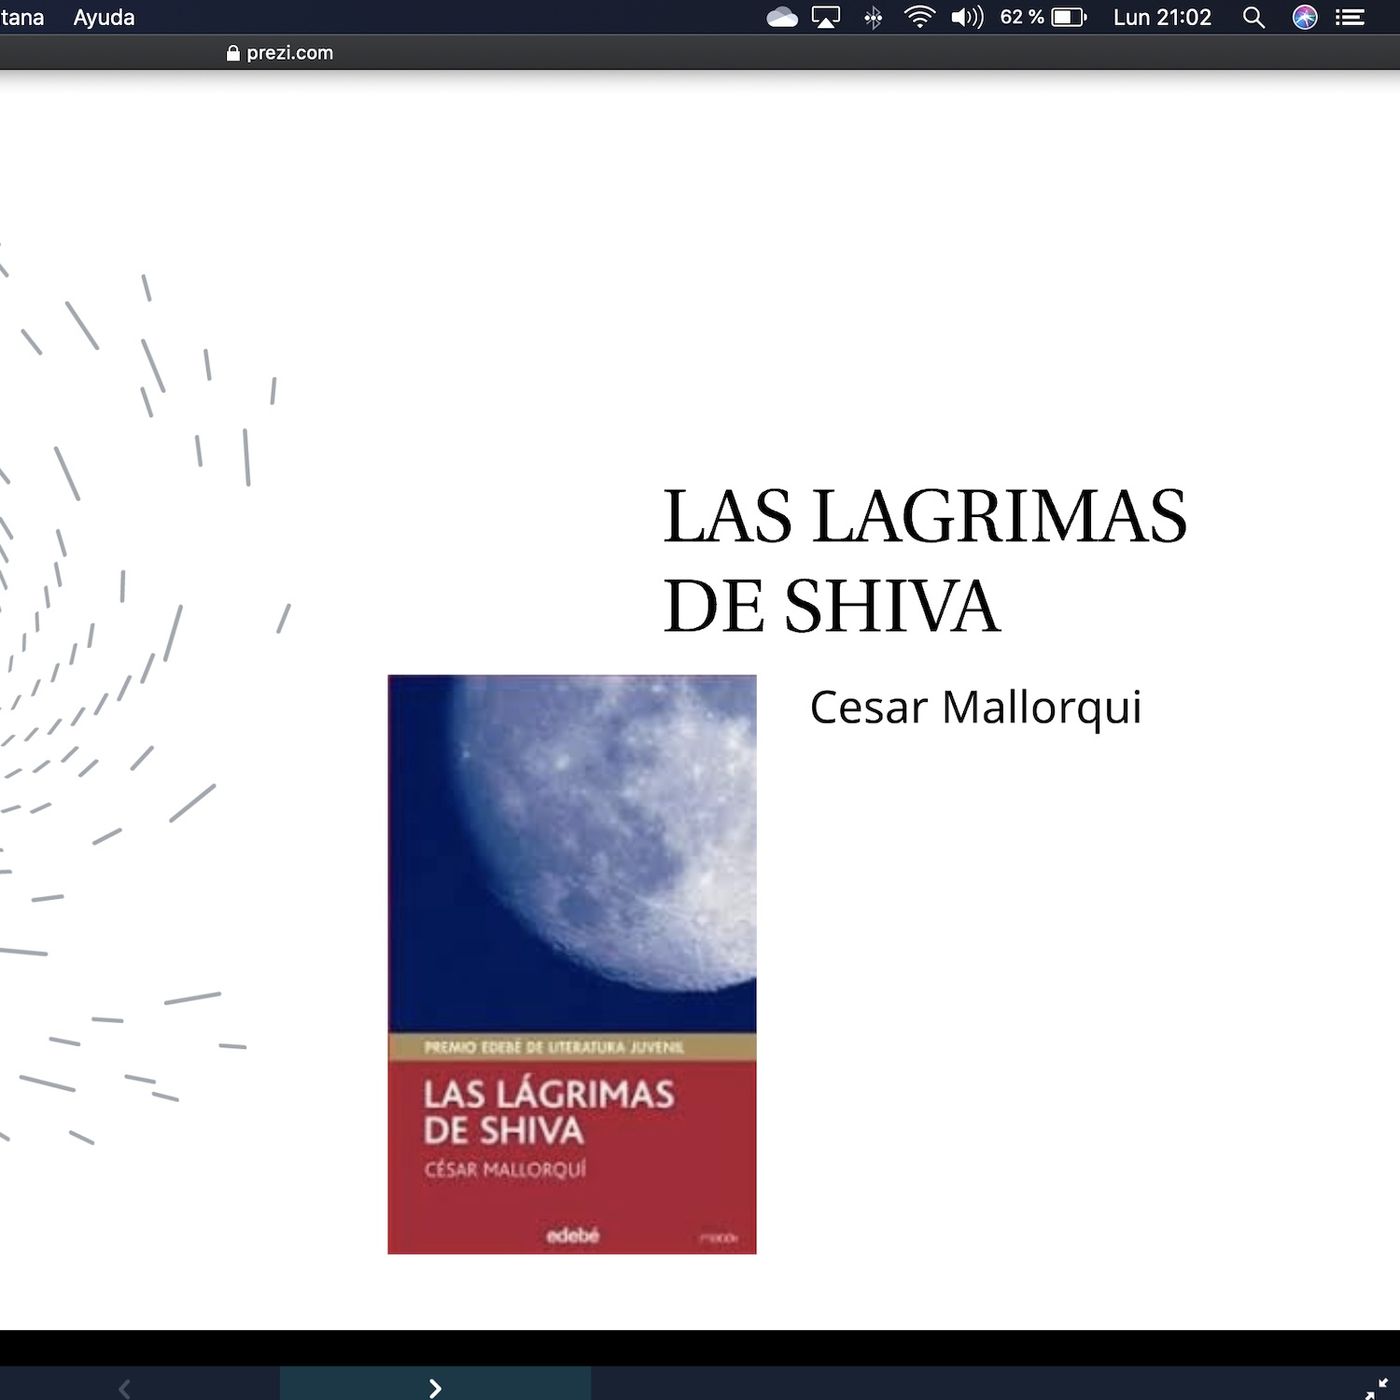Advance to the next Prezi slide
This screenshot has width=1400, height=1400.
434,1388
